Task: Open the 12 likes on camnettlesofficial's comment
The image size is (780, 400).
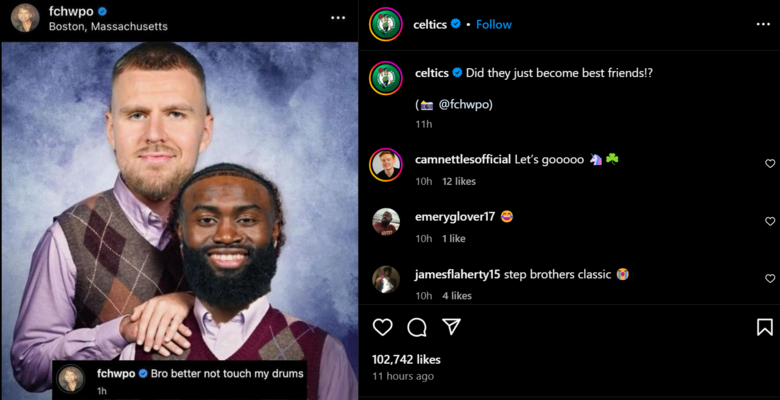Action: pos(459,181)
